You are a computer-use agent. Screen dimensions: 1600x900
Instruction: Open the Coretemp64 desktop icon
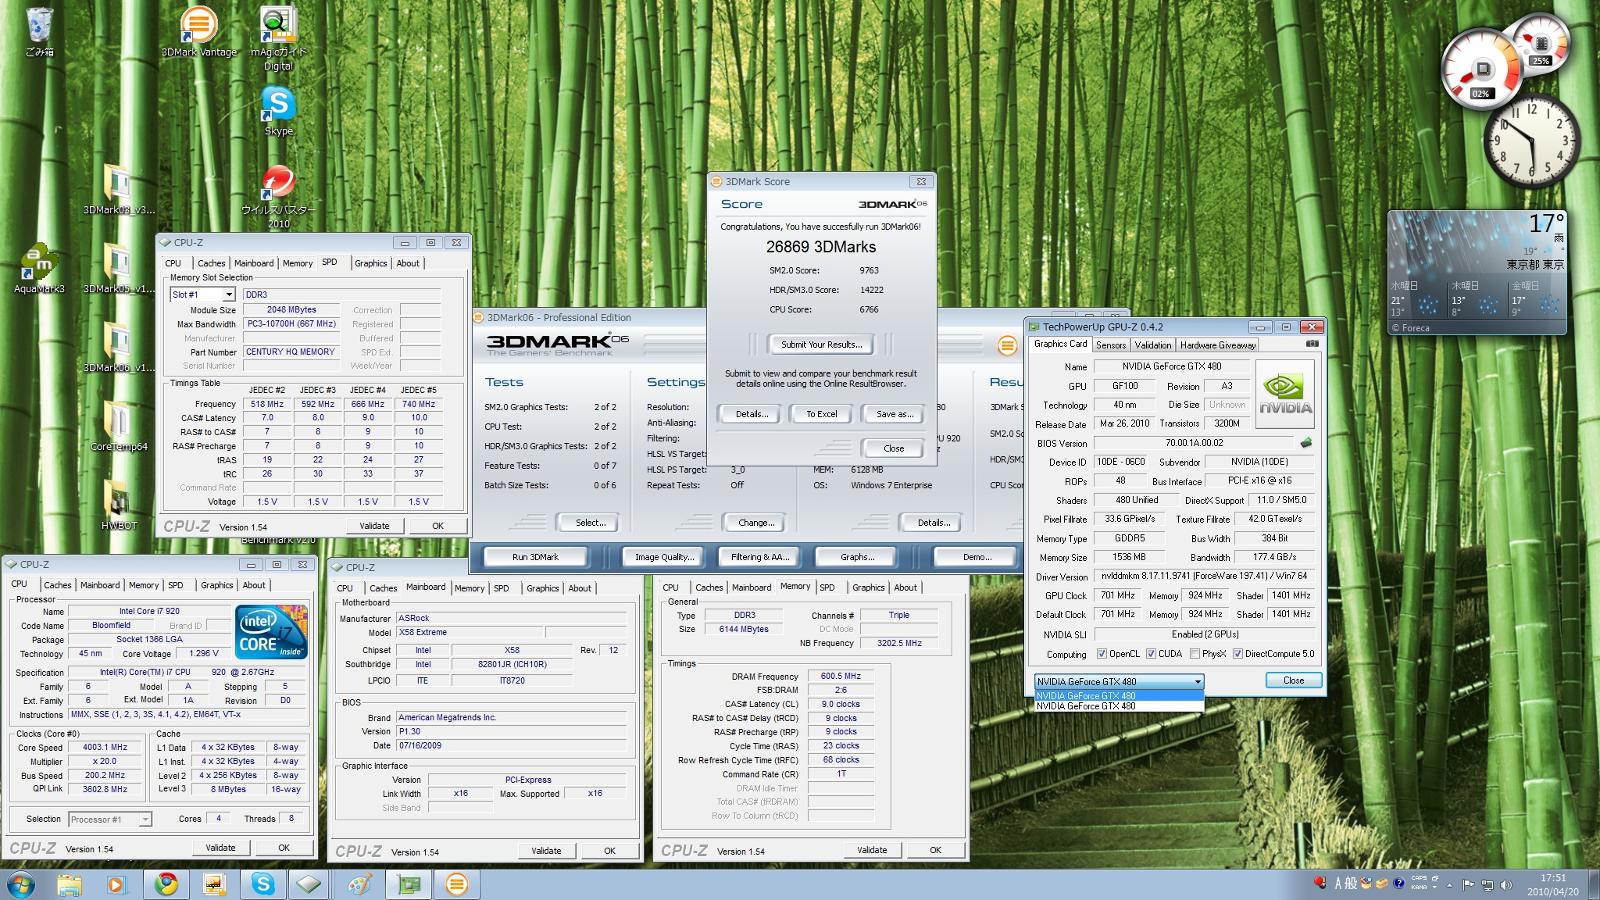point(119,426)
